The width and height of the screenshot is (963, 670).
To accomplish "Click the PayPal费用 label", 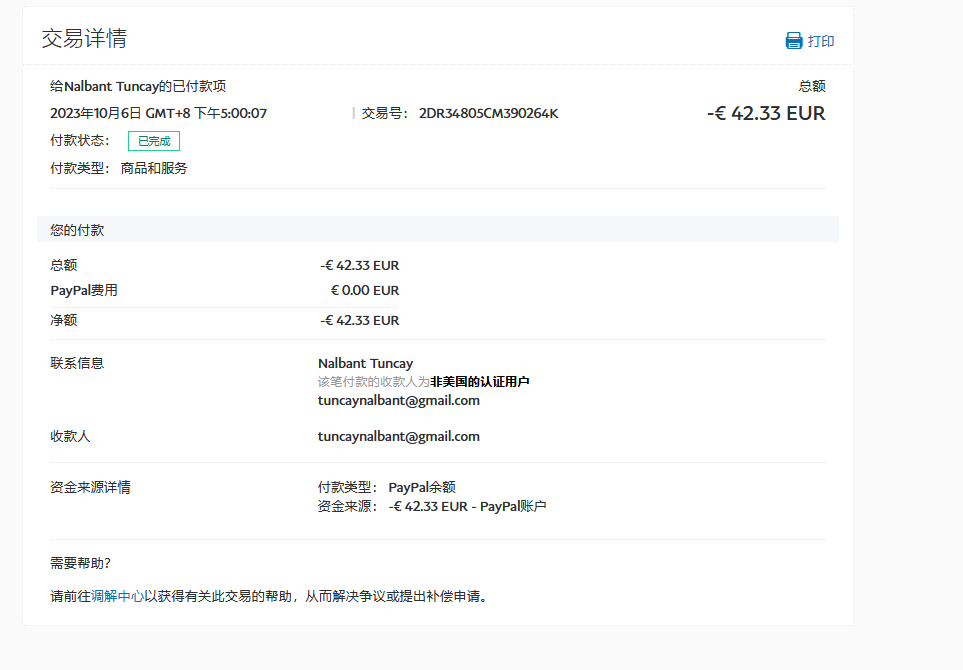I will (x=84, y=290).
